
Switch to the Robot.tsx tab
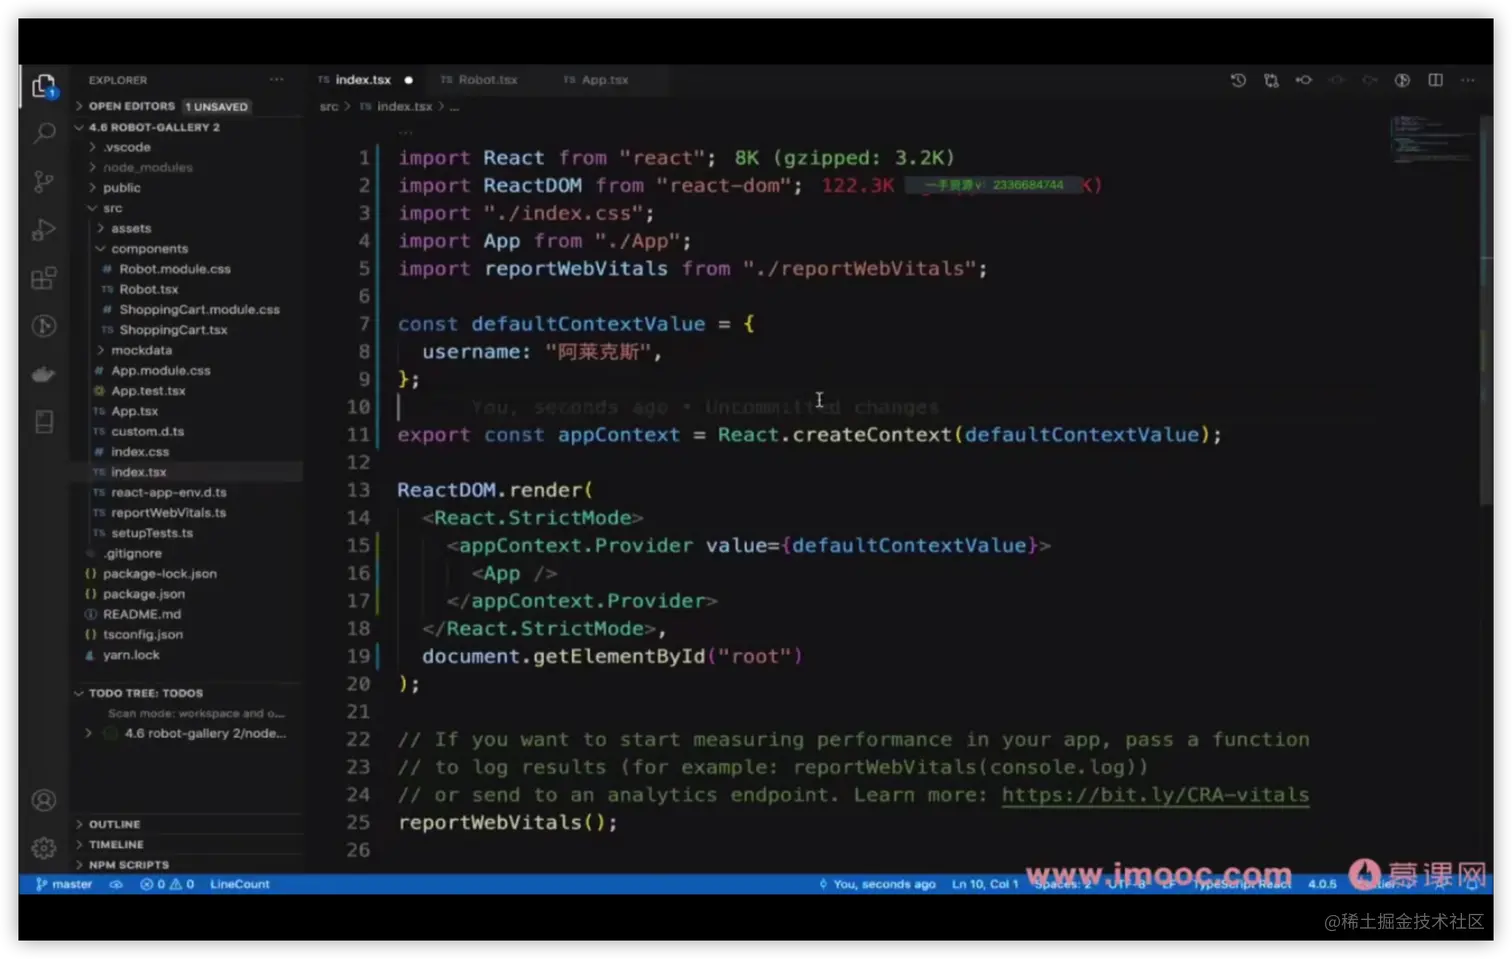[x=480, y=80]
